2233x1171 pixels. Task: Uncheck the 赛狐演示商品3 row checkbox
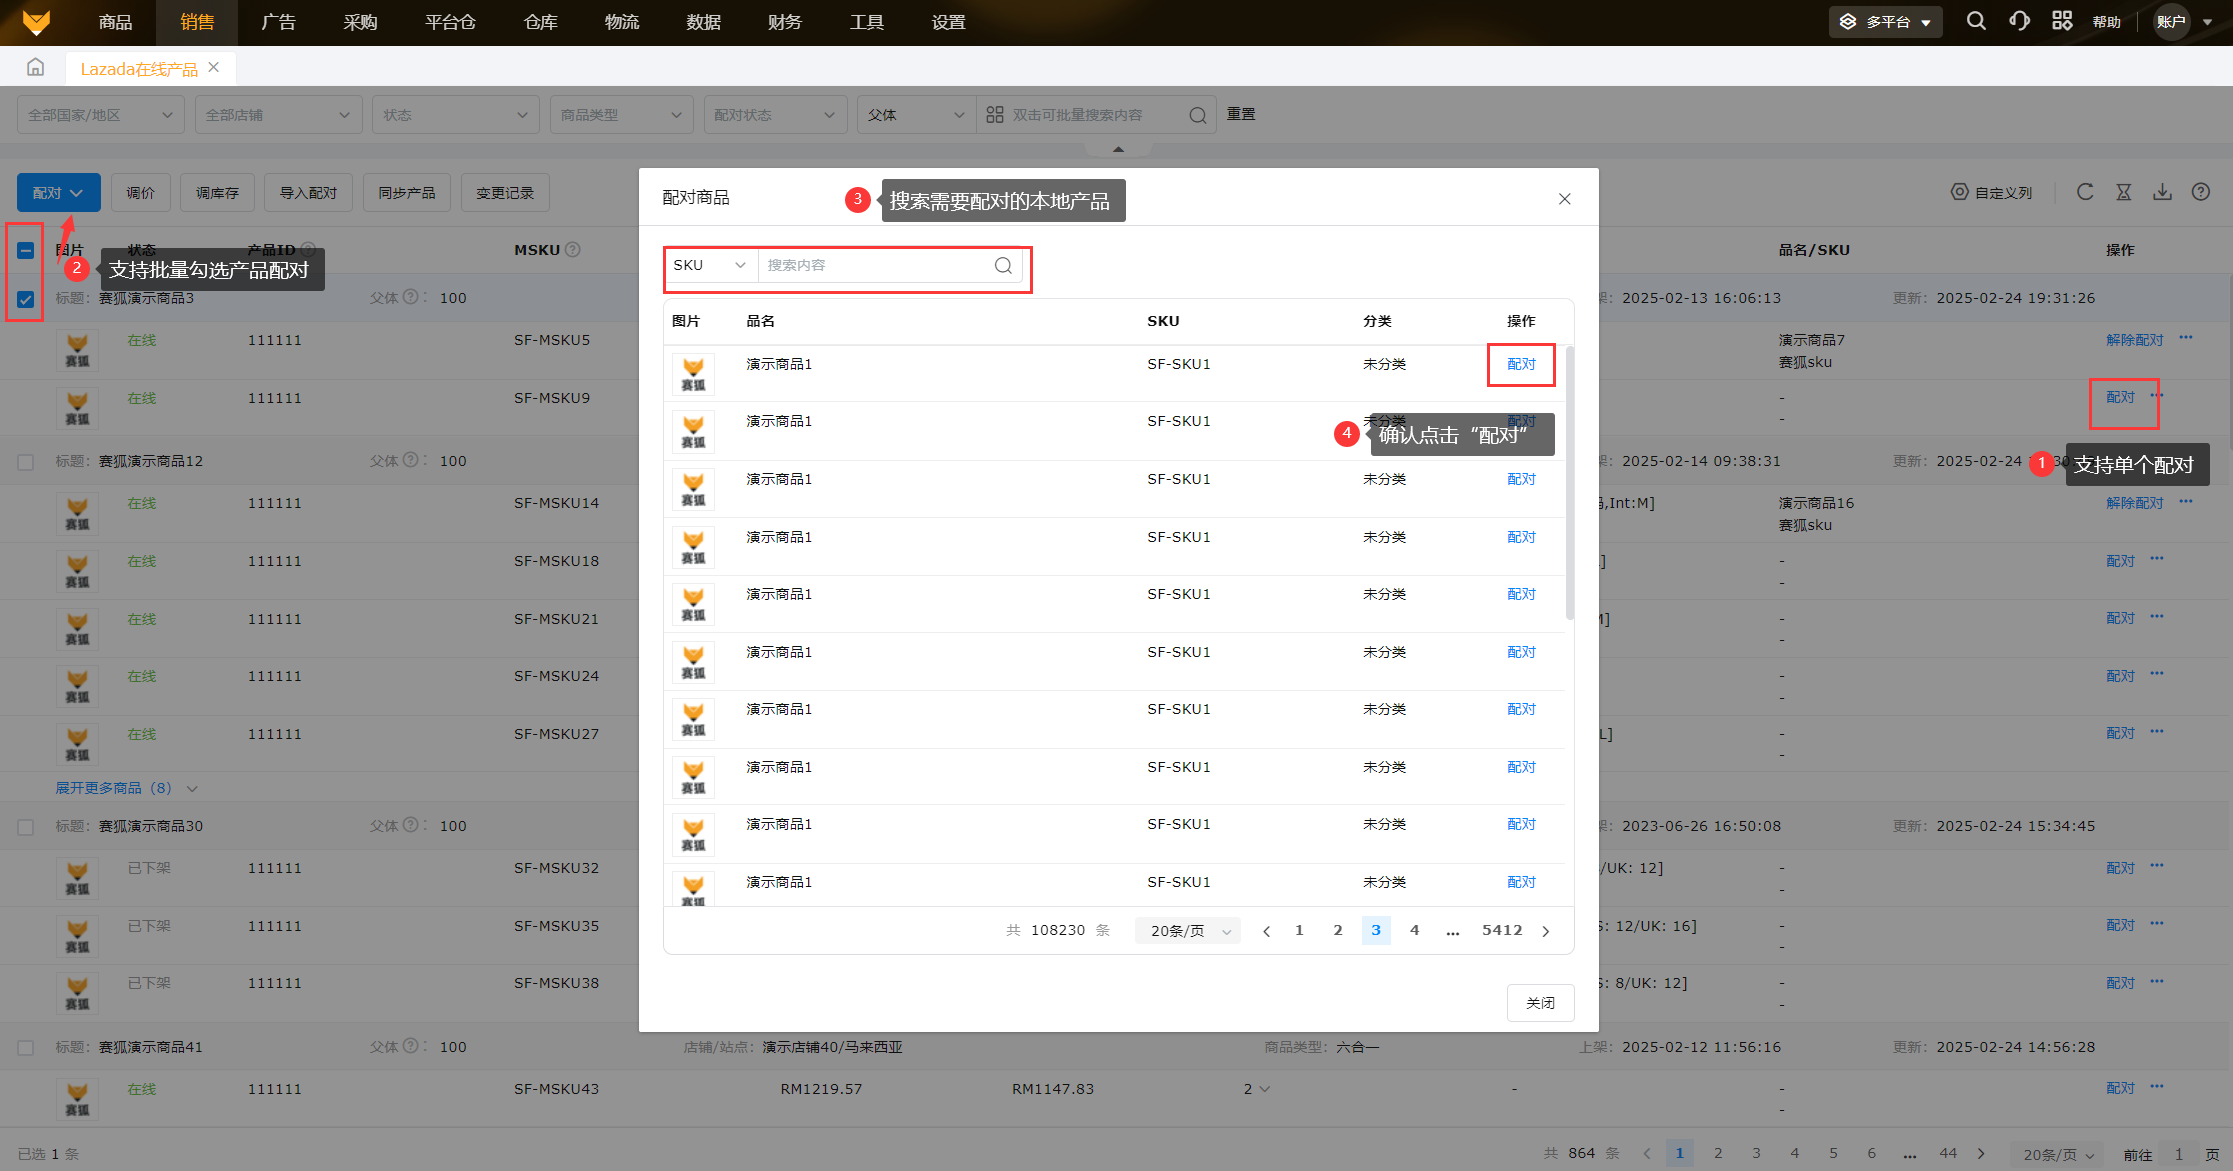point(26,299)
